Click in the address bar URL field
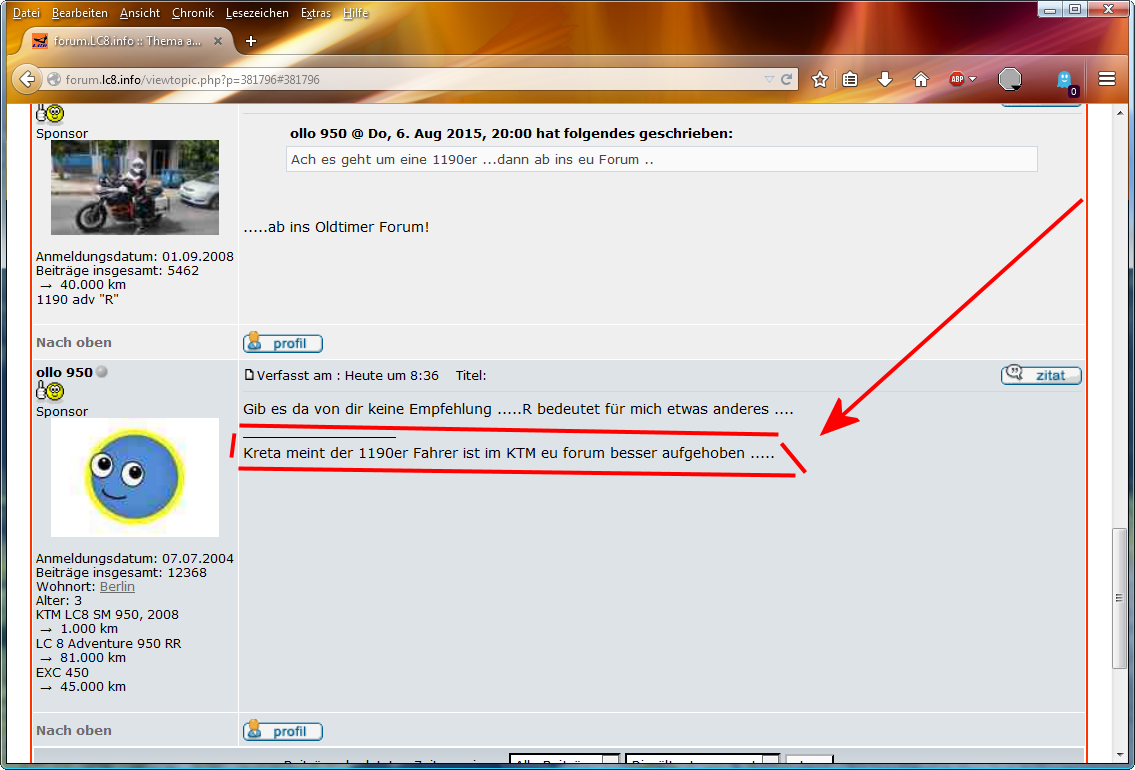 pos(400,79)
